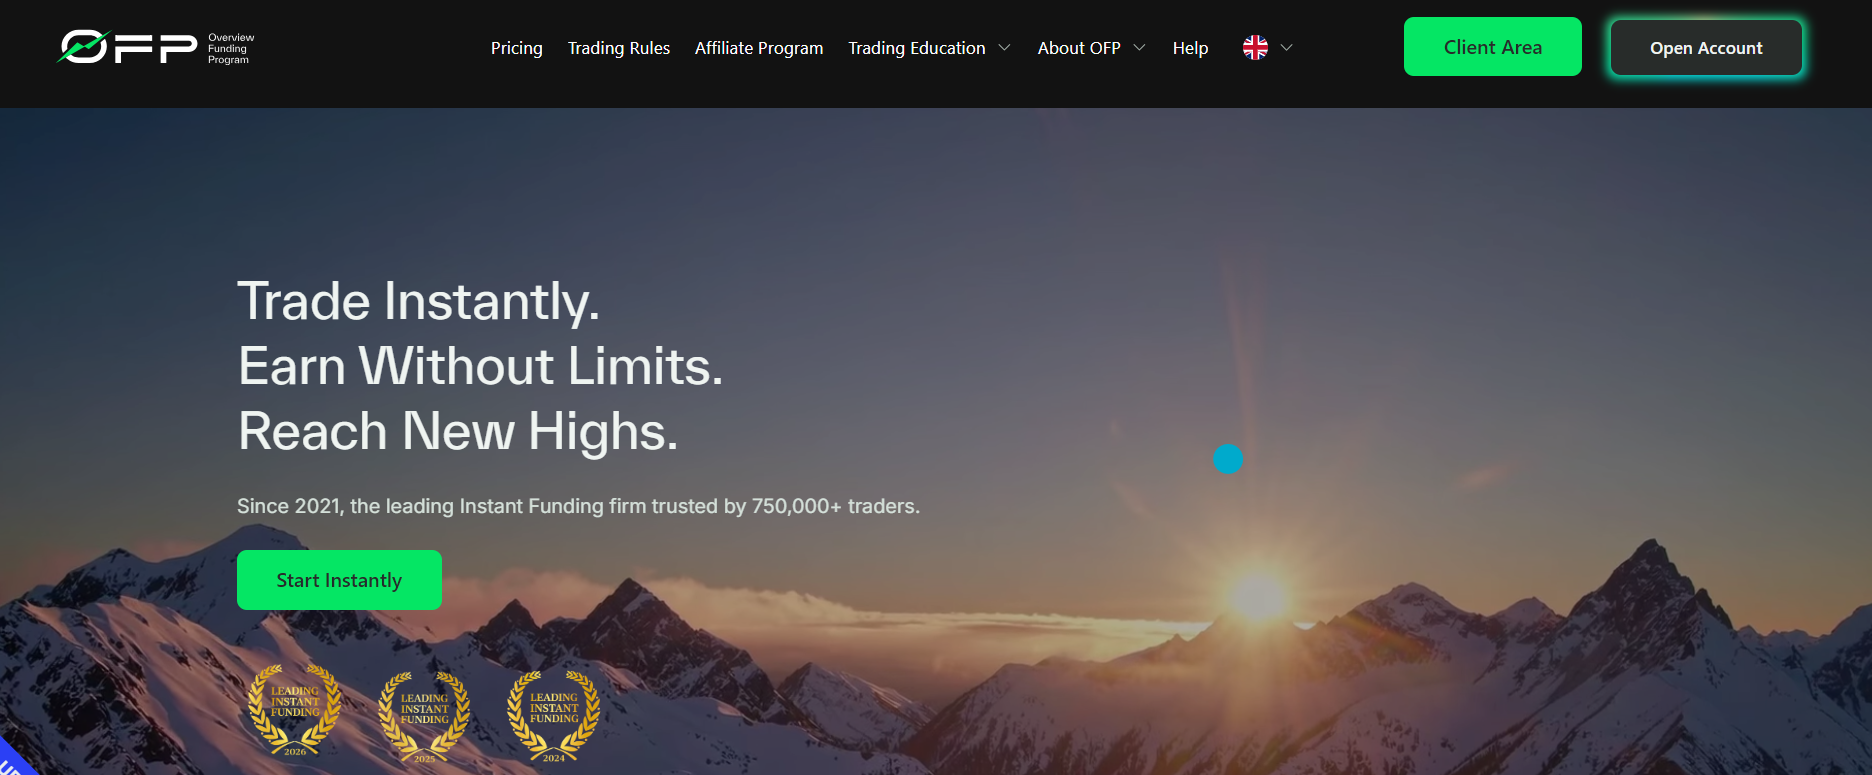
Task: Open the Trading Education menu
Action: 917,48
